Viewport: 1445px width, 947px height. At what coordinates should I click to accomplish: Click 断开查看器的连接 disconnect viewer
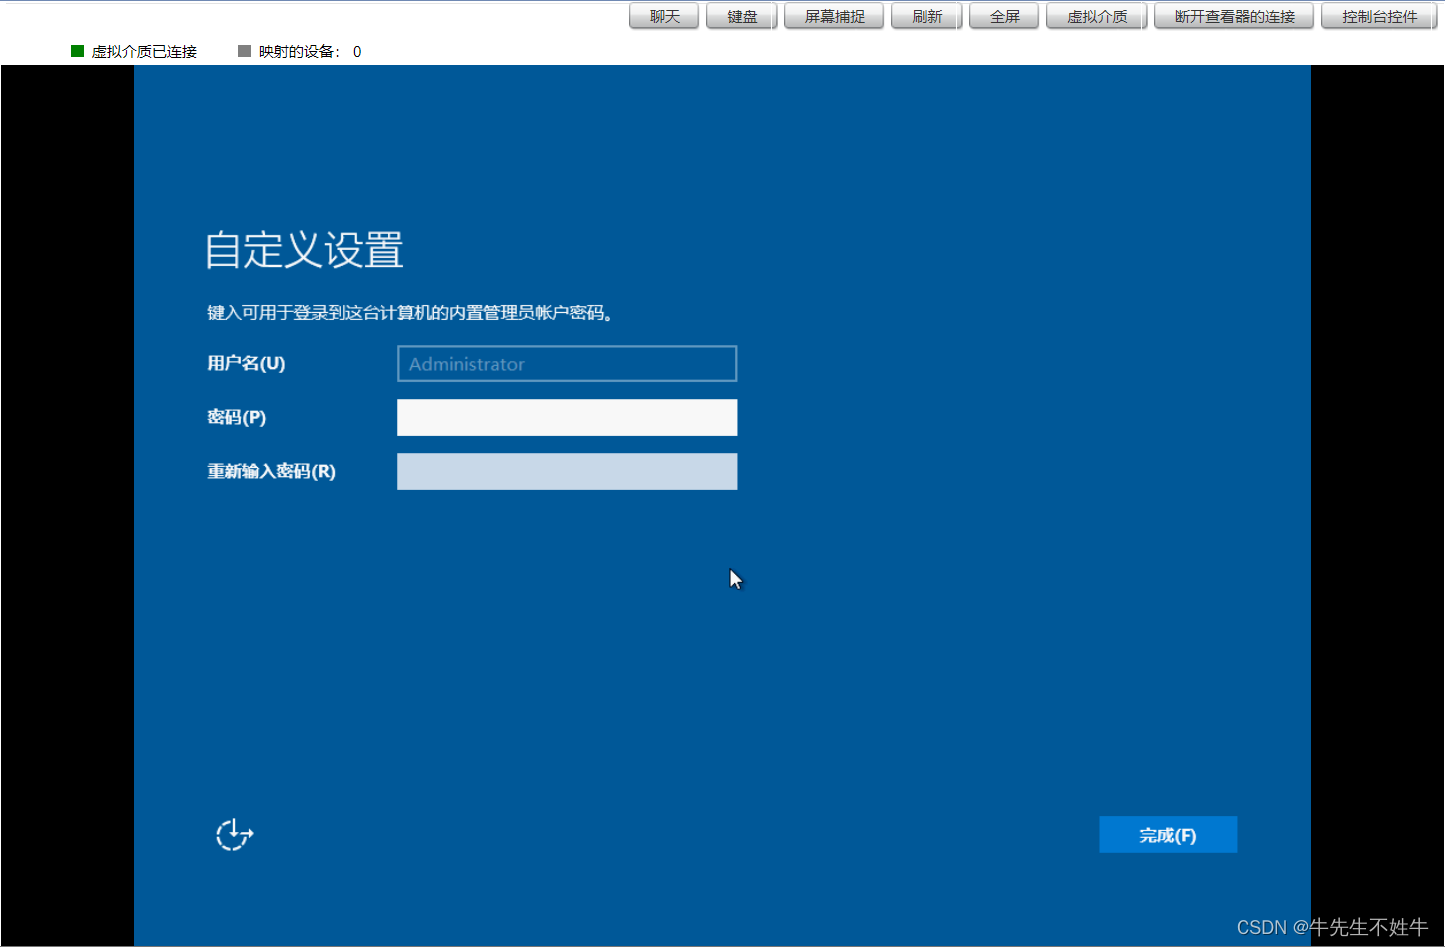point(1234,16)
